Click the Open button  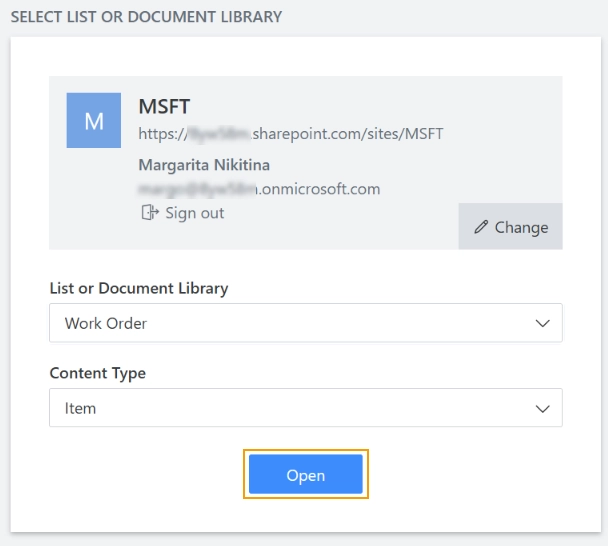(x=306, y=474)
